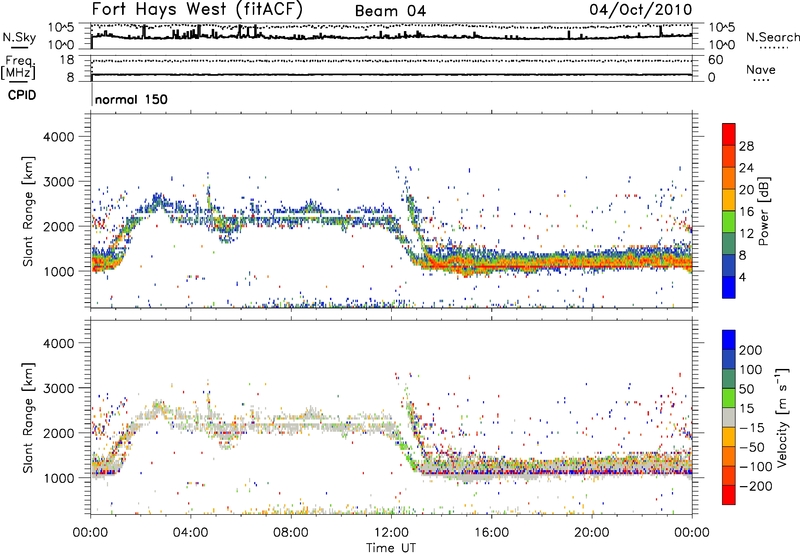
Task: Click the date "04/Oct/2010"
Action: pyautogui.click(x=640, y=10)
